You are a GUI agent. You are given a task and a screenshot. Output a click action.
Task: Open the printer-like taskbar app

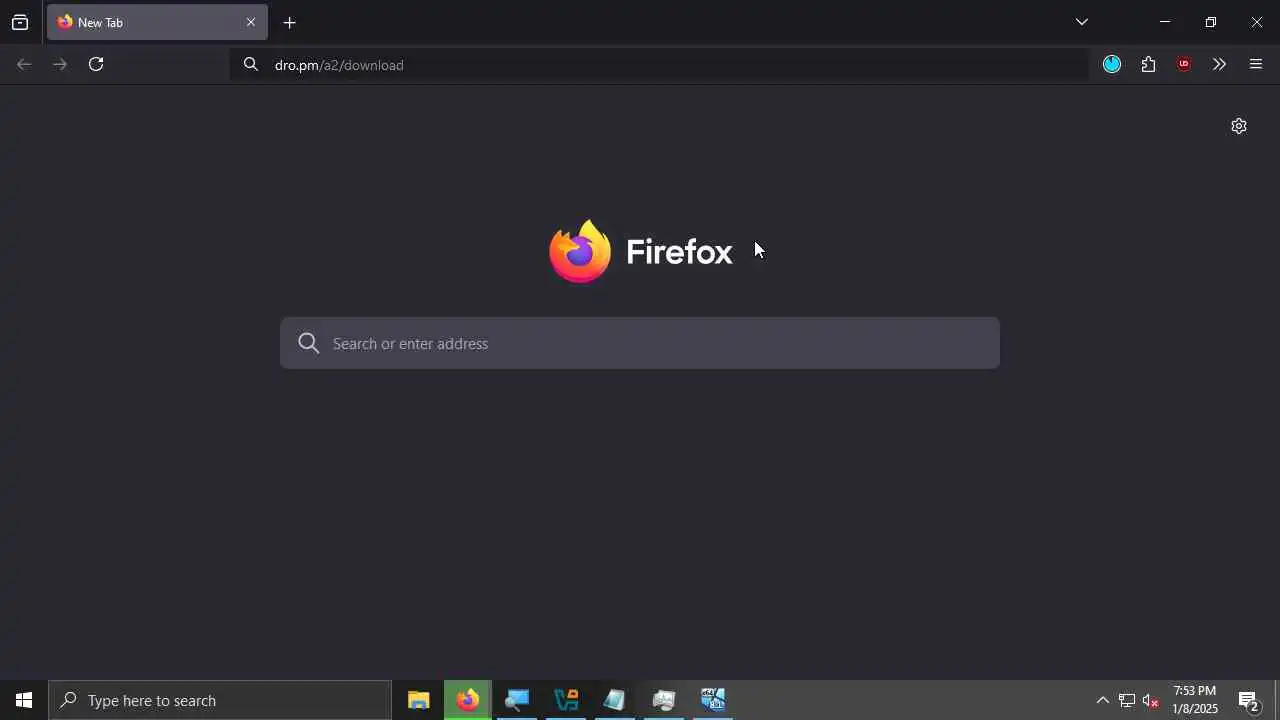click(664, 700)
